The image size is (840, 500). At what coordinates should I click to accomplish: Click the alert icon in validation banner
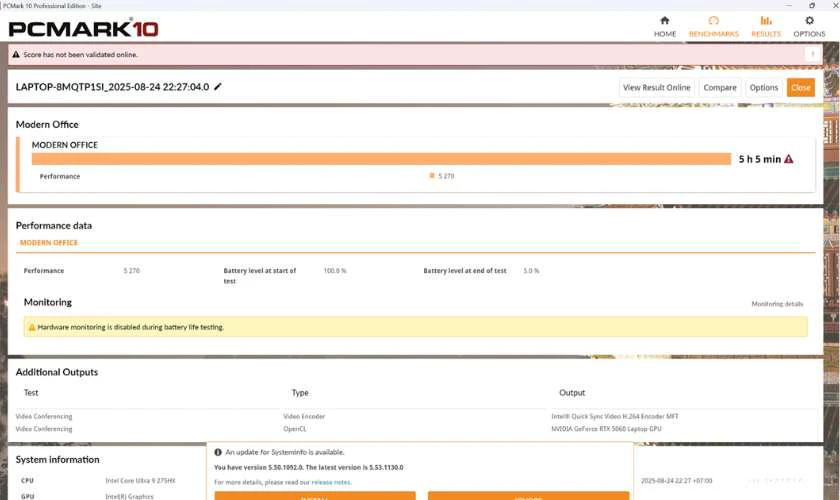[16, 55]
